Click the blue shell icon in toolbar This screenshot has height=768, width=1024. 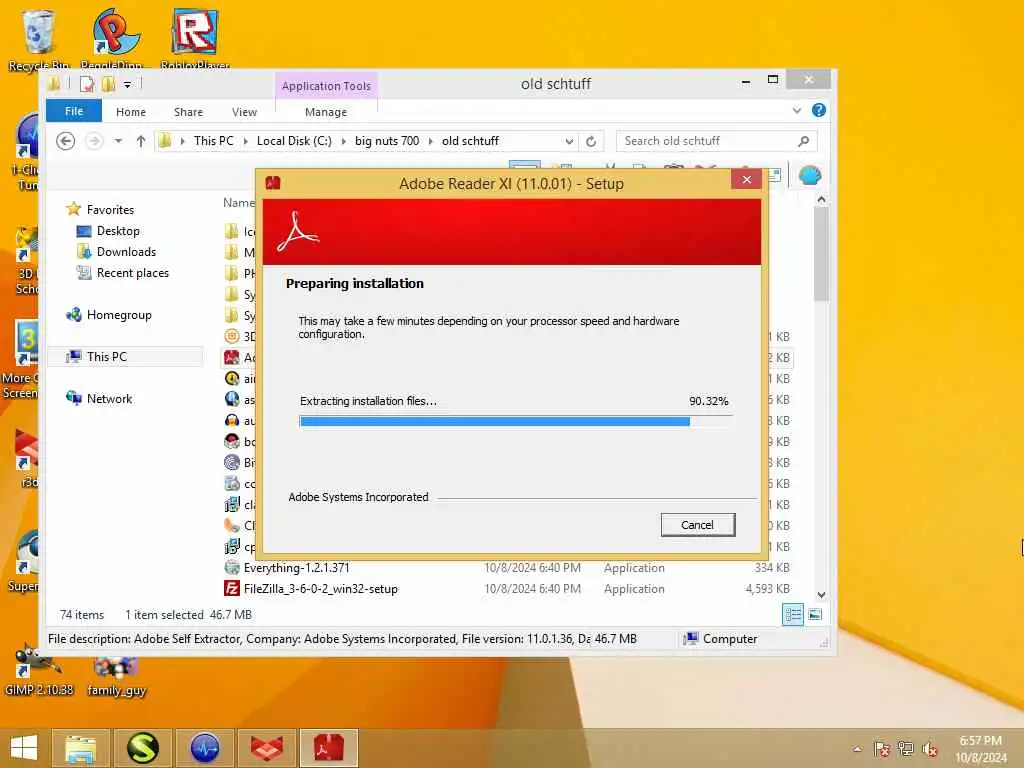coord(810,176)
